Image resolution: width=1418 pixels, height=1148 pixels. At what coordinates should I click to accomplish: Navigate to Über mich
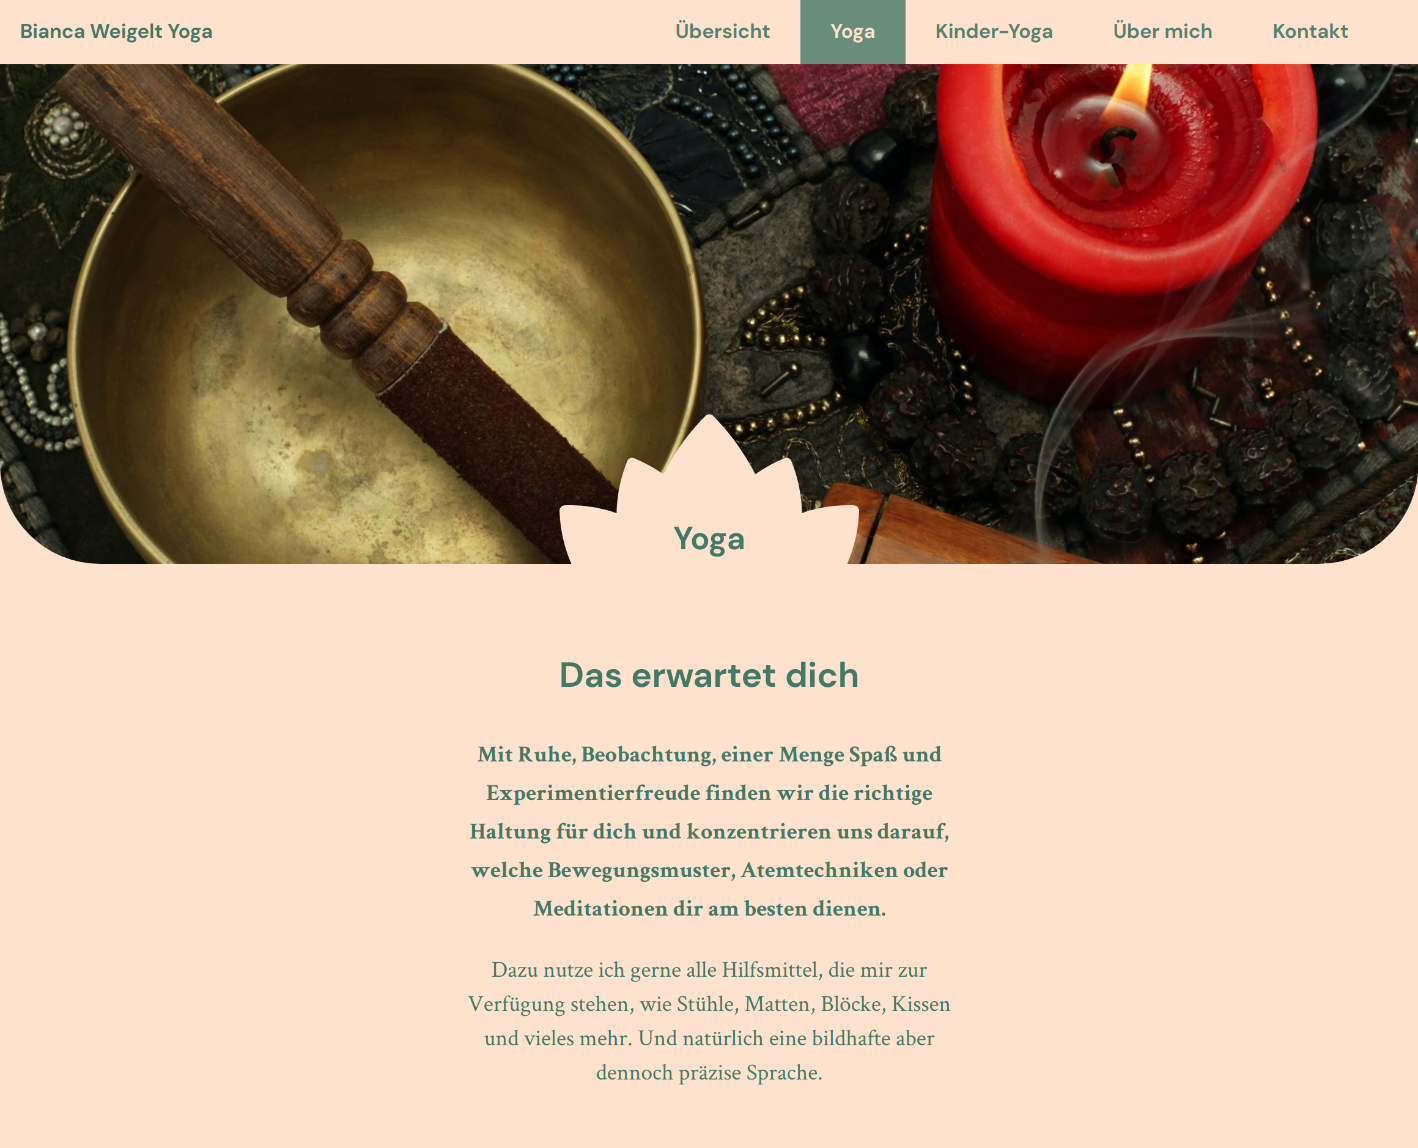pyautogui.click(x=1163, y=31)
